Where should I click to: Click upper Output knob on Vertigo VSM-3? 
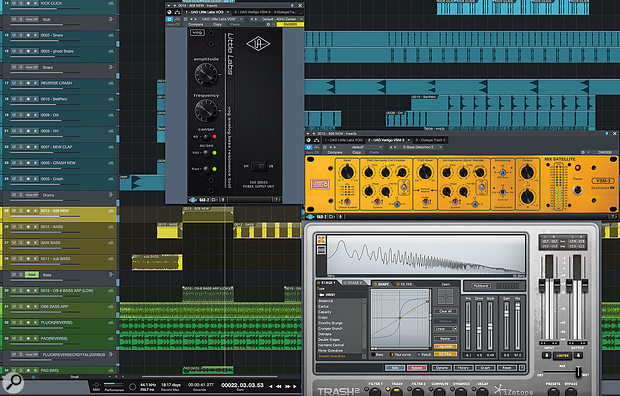(527, 172)
